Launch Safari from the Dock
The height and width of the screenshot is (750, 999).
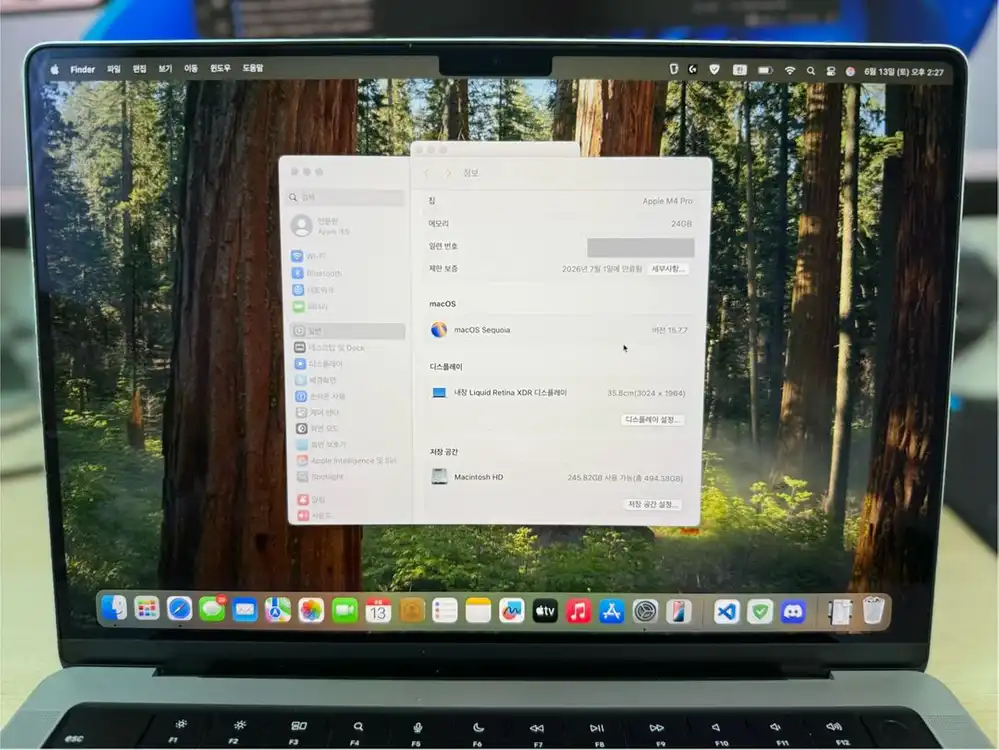[x=180, y=609]
